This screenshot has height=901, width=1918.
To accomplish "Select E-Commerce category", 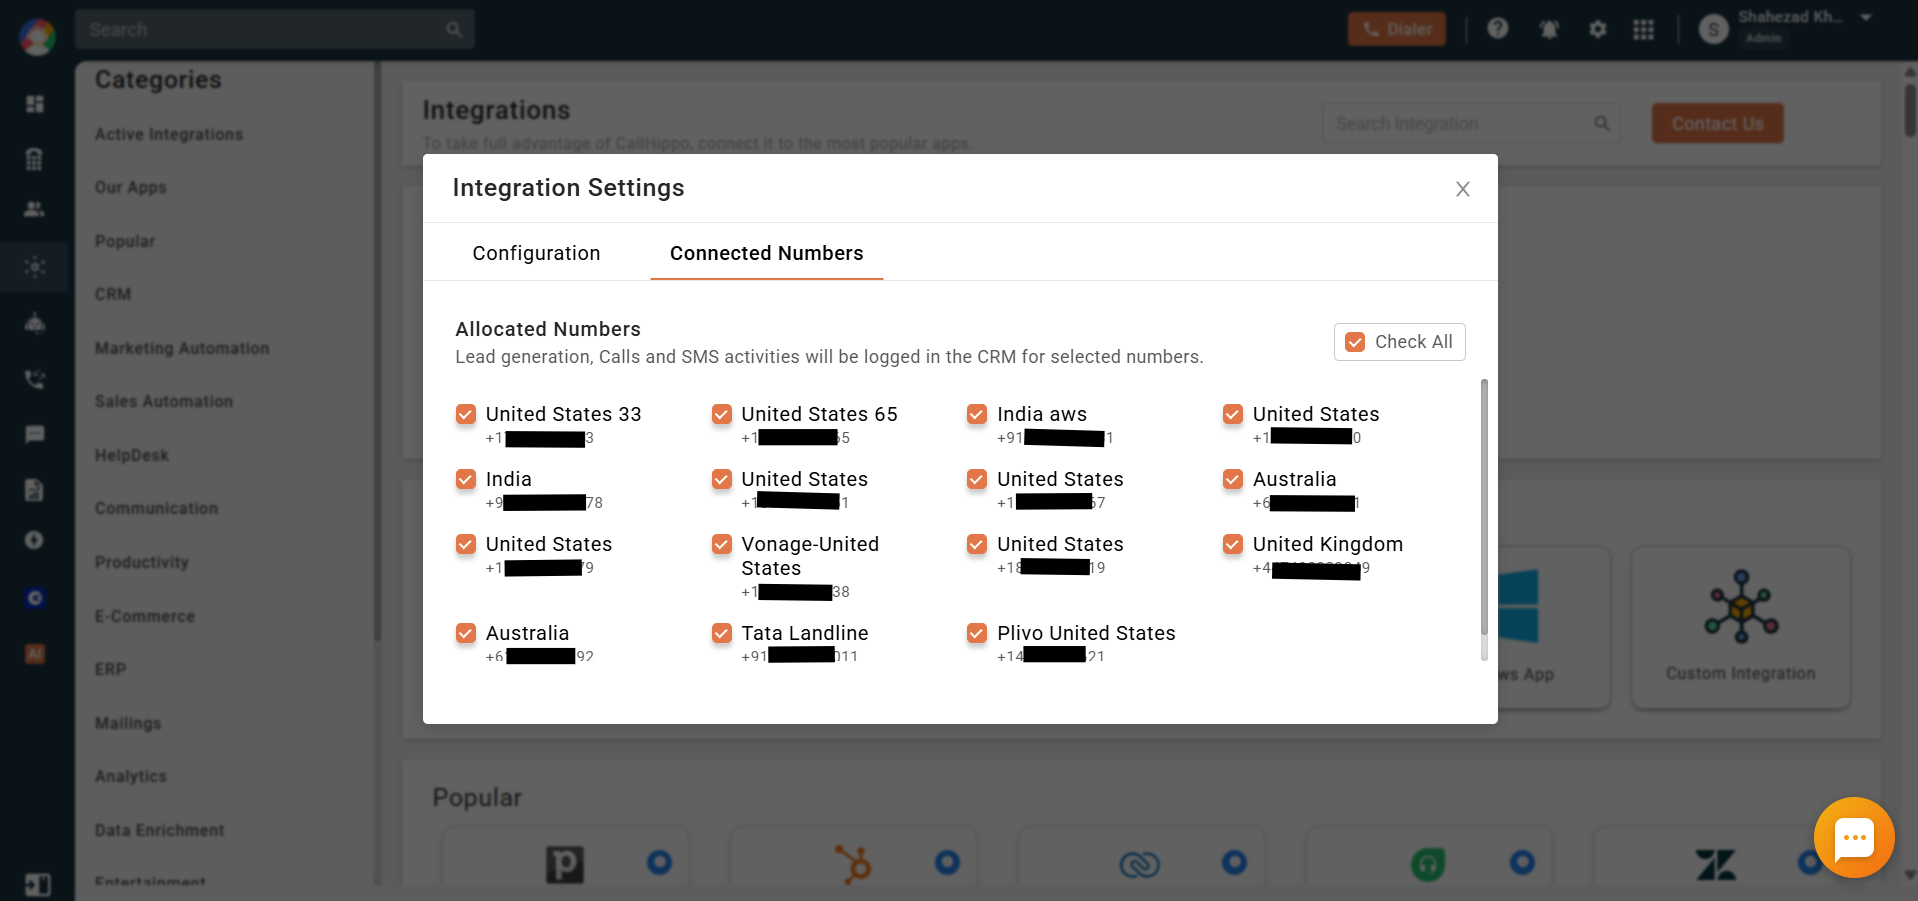I will click(145, 616).
